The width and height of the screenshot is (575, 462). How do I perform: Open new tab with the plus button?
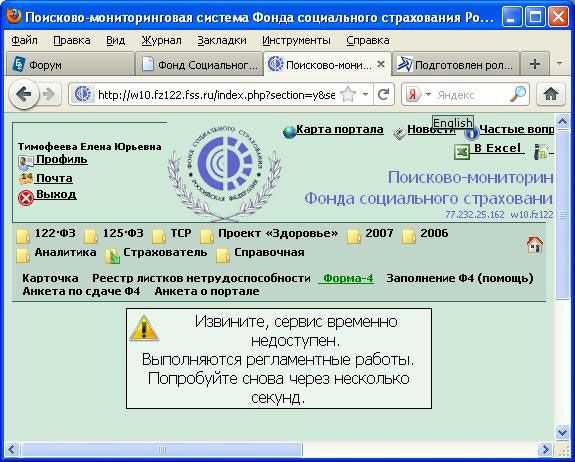[535, 64]
